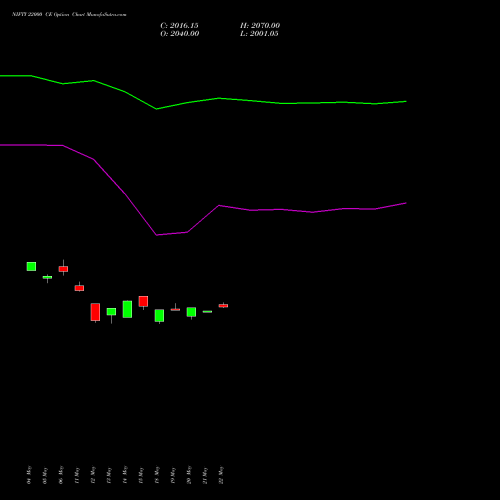Click the chart title text at top left

coord(69,14)
